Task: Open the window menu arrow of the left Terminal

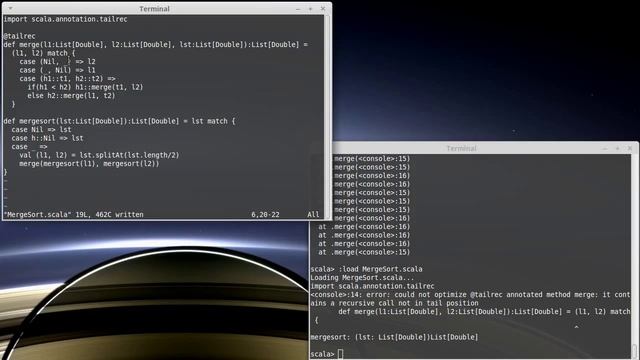Action: tap(10, 8)
